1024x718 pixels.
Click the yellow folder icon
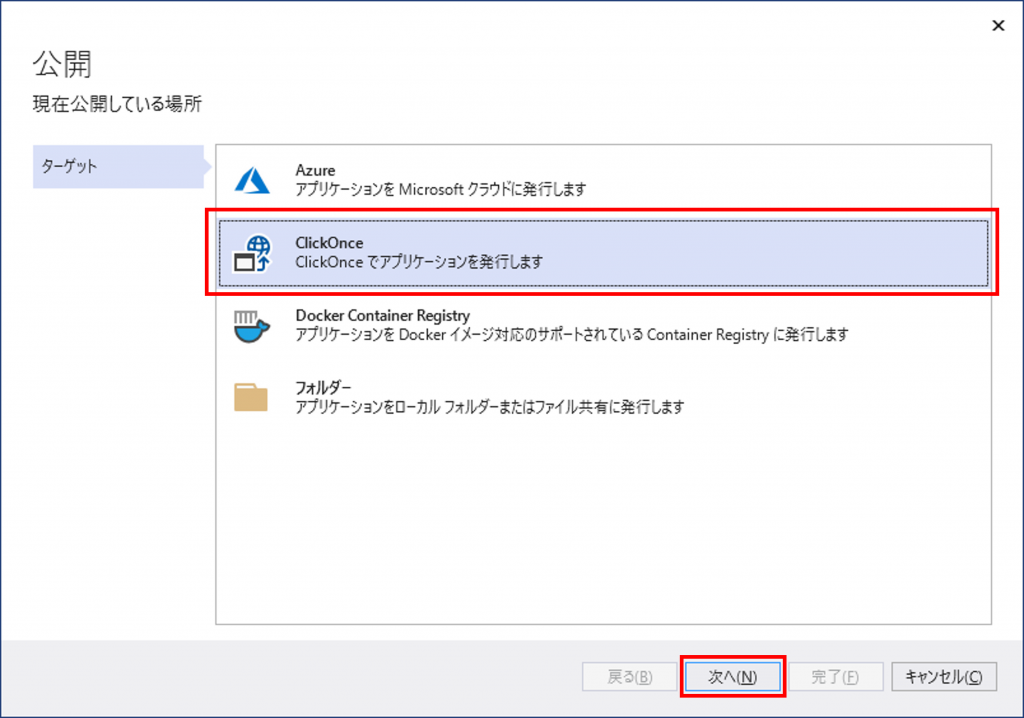[252, 397]
